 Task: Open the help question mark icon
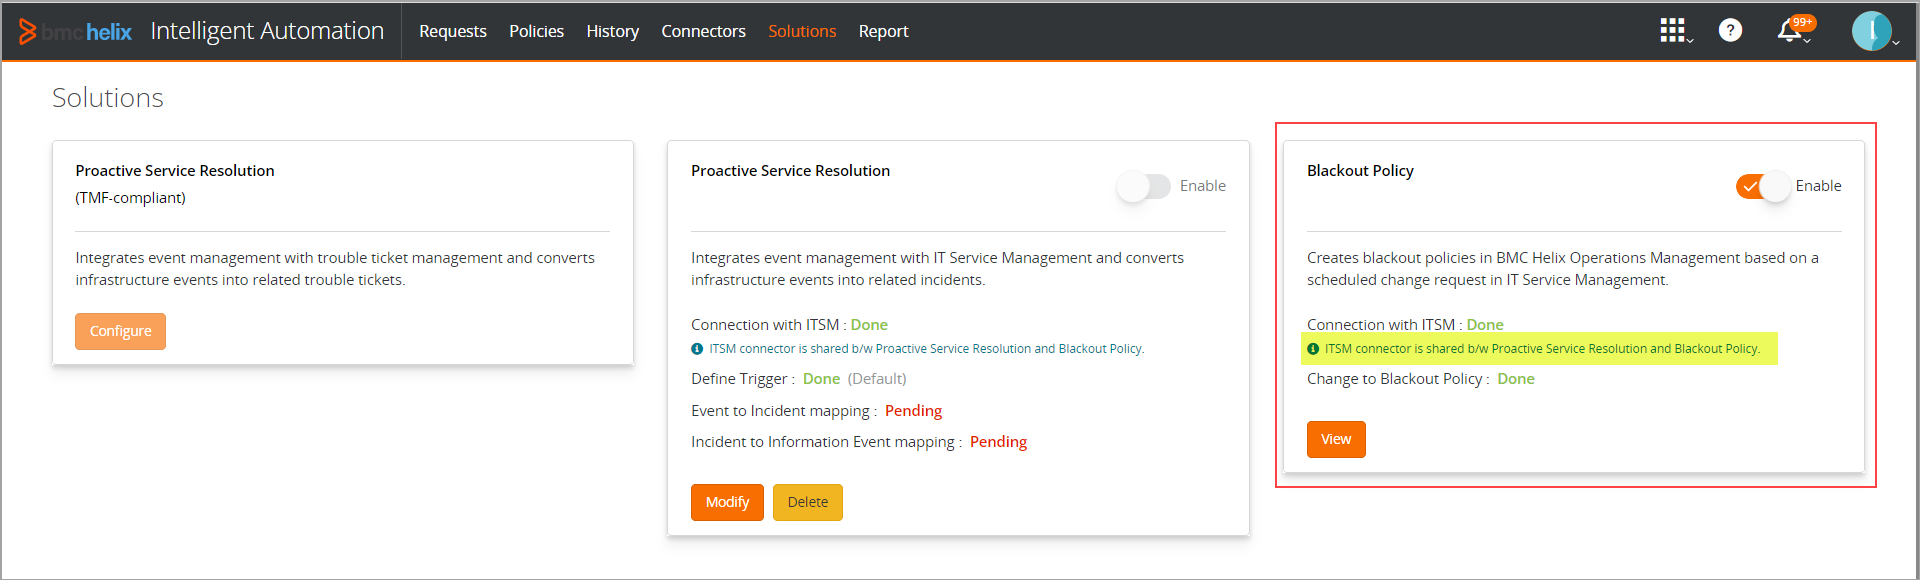1730,30
